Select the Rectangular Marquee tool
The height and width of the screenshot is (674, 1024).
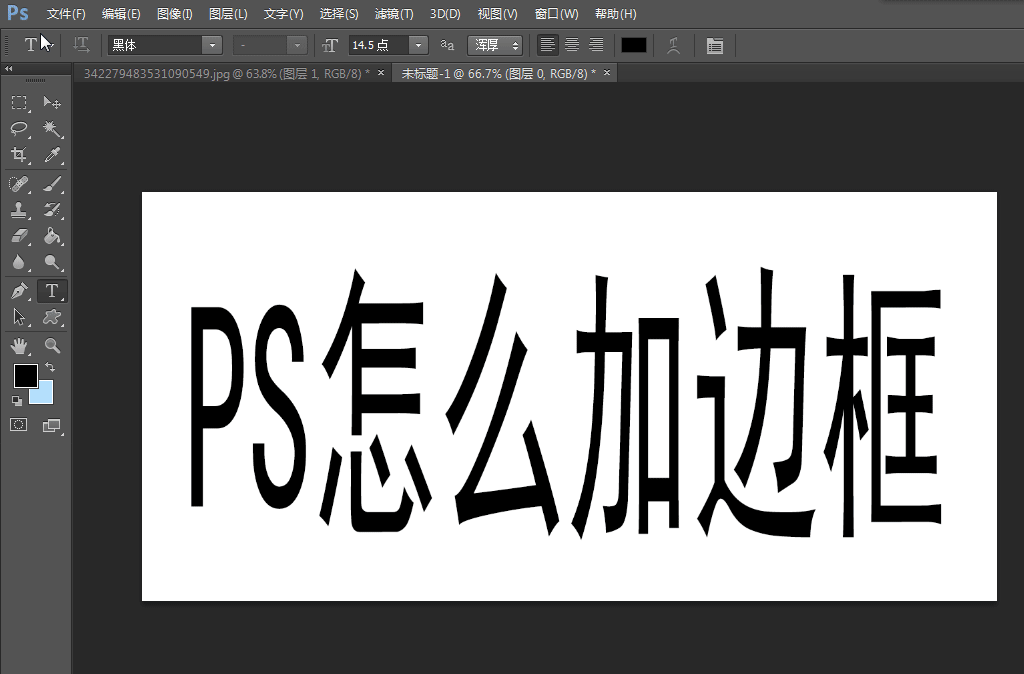tap(20, 102)
